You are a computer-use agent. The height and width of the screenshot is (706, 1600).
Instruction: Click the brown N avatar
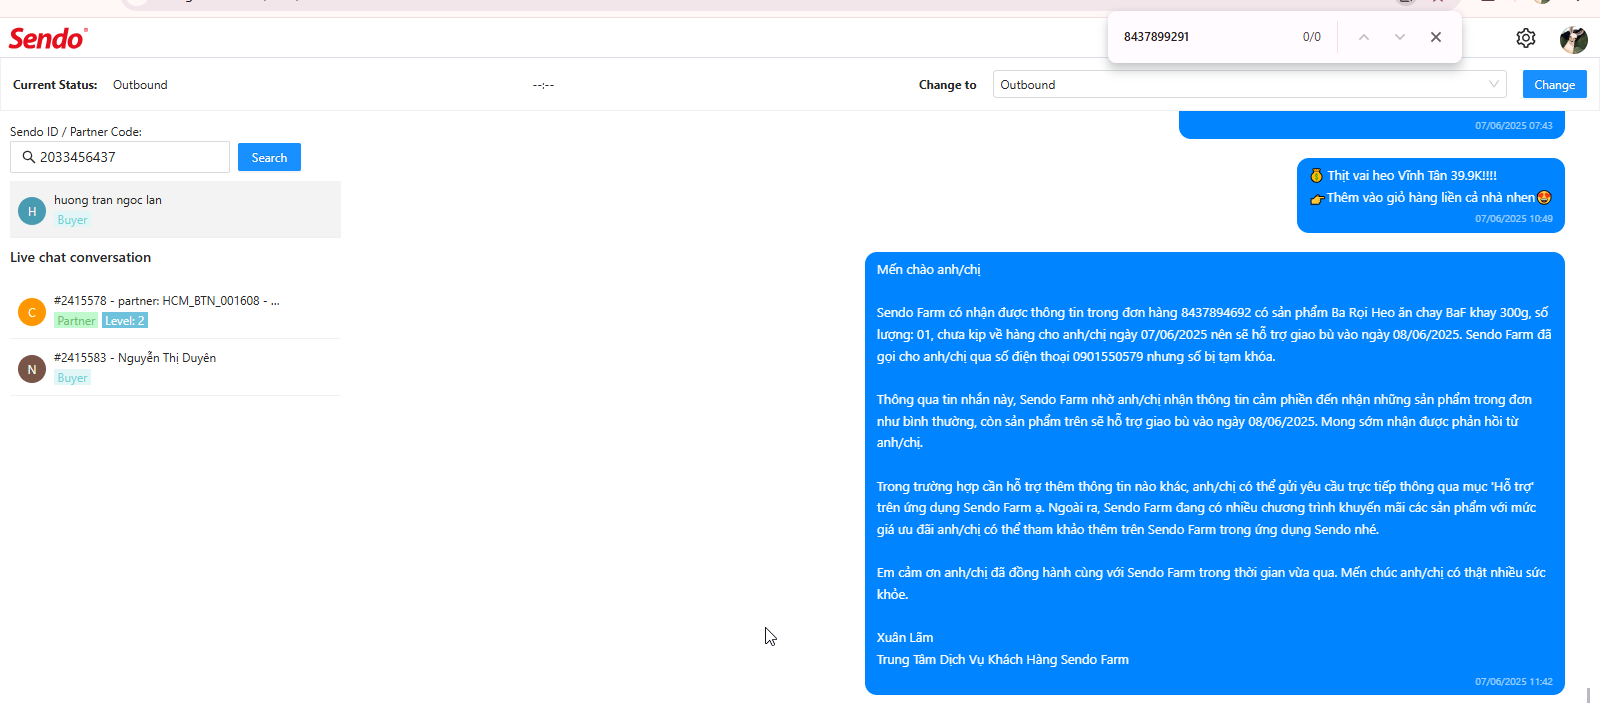pos(32,369)
